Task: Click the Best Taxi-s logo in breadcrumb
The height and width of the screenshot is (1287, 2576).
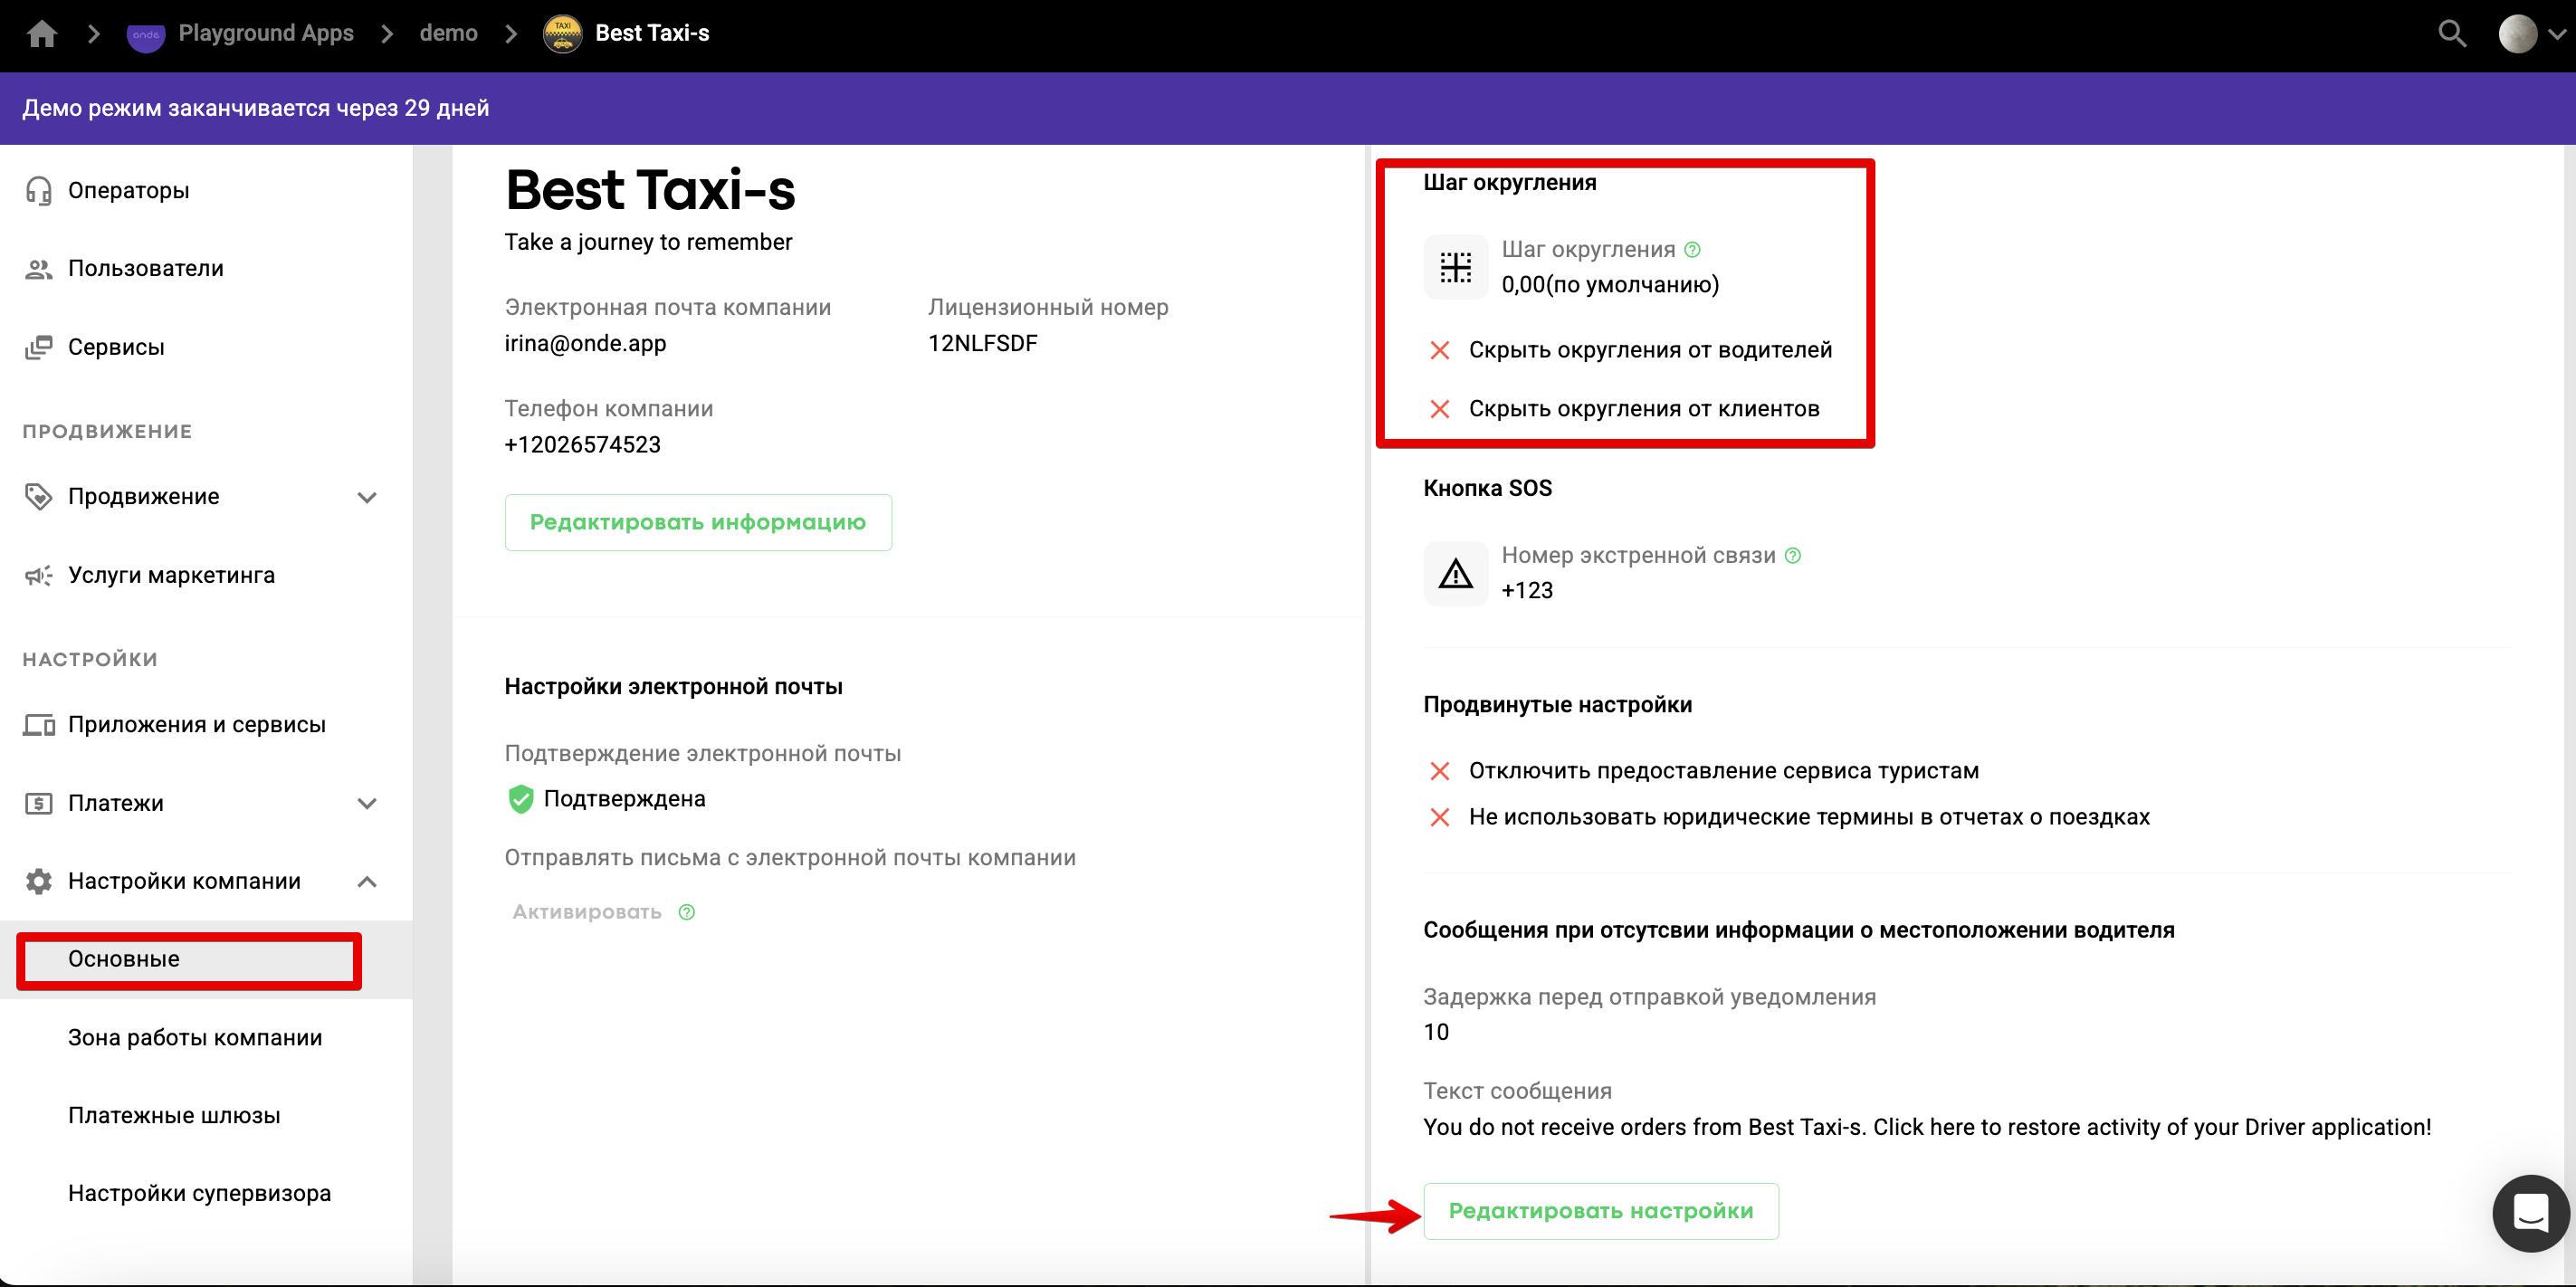Action: point(563,34)
